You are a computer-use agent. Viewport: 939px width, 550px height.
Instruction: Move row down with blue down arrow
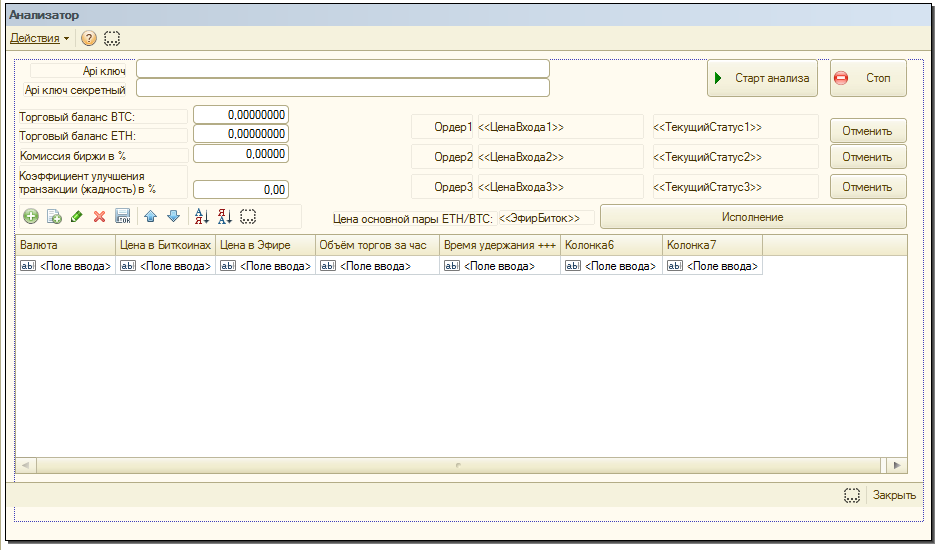[173, 216]
